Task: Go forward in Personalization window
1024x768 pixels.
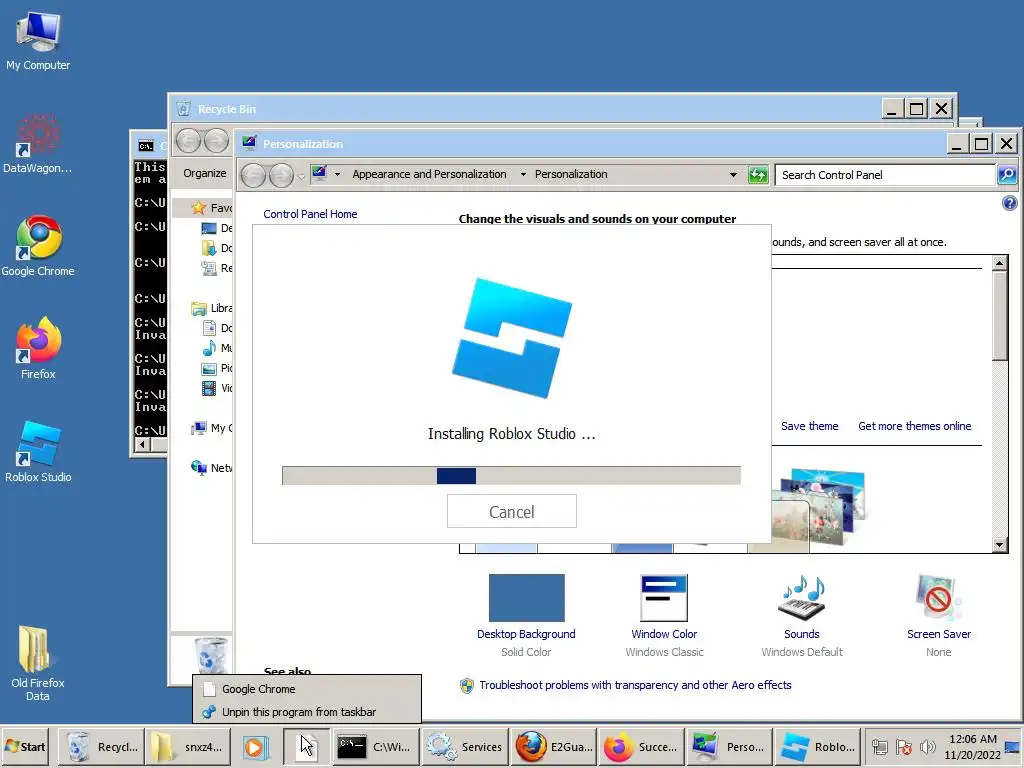Action: coord(281,175)
